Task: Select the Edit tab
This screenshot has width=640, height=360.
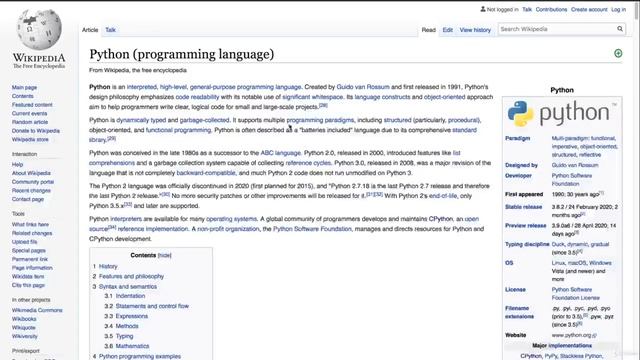Action: [x=448, y=30]
